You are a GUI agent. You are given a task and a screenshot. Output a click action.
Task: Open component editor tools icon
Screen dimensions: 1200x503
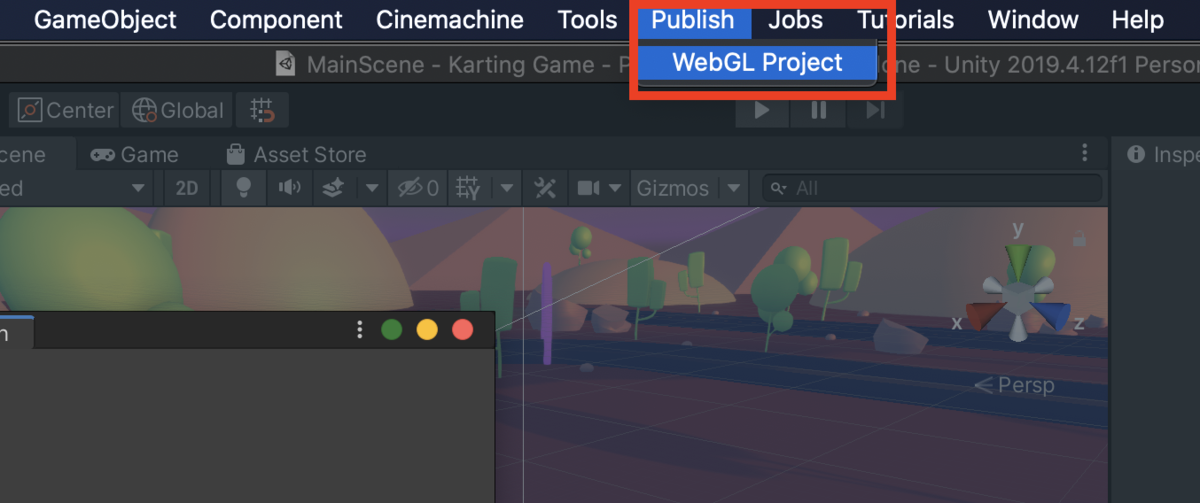pyautogui.click(x=545, y=188)
